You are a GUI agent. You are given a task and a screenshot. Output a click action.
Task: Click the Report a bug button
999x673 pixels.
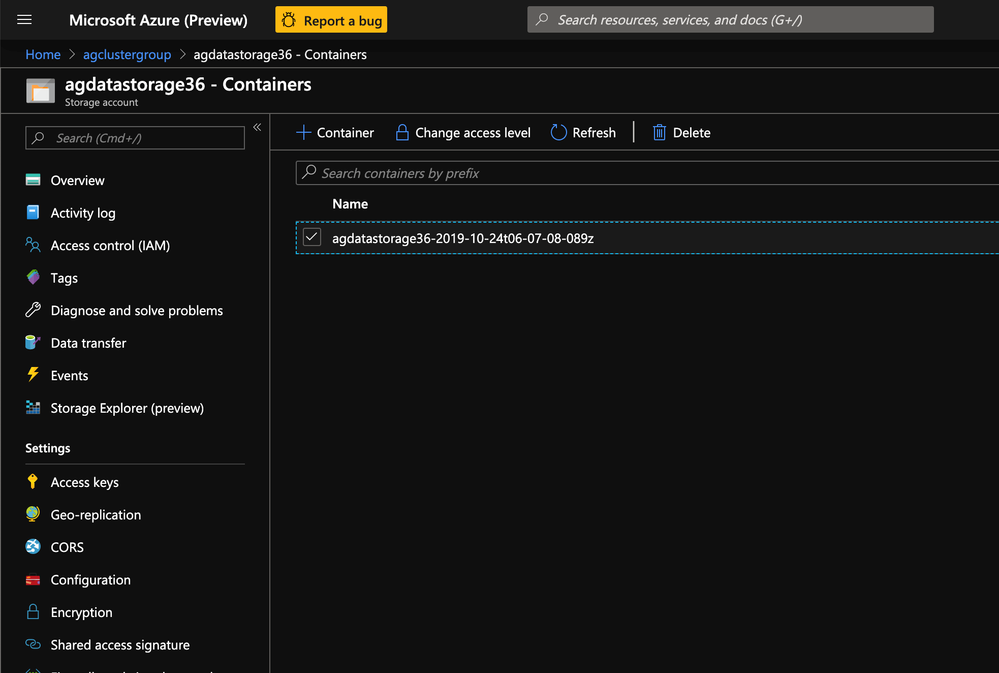coord(331,20)
